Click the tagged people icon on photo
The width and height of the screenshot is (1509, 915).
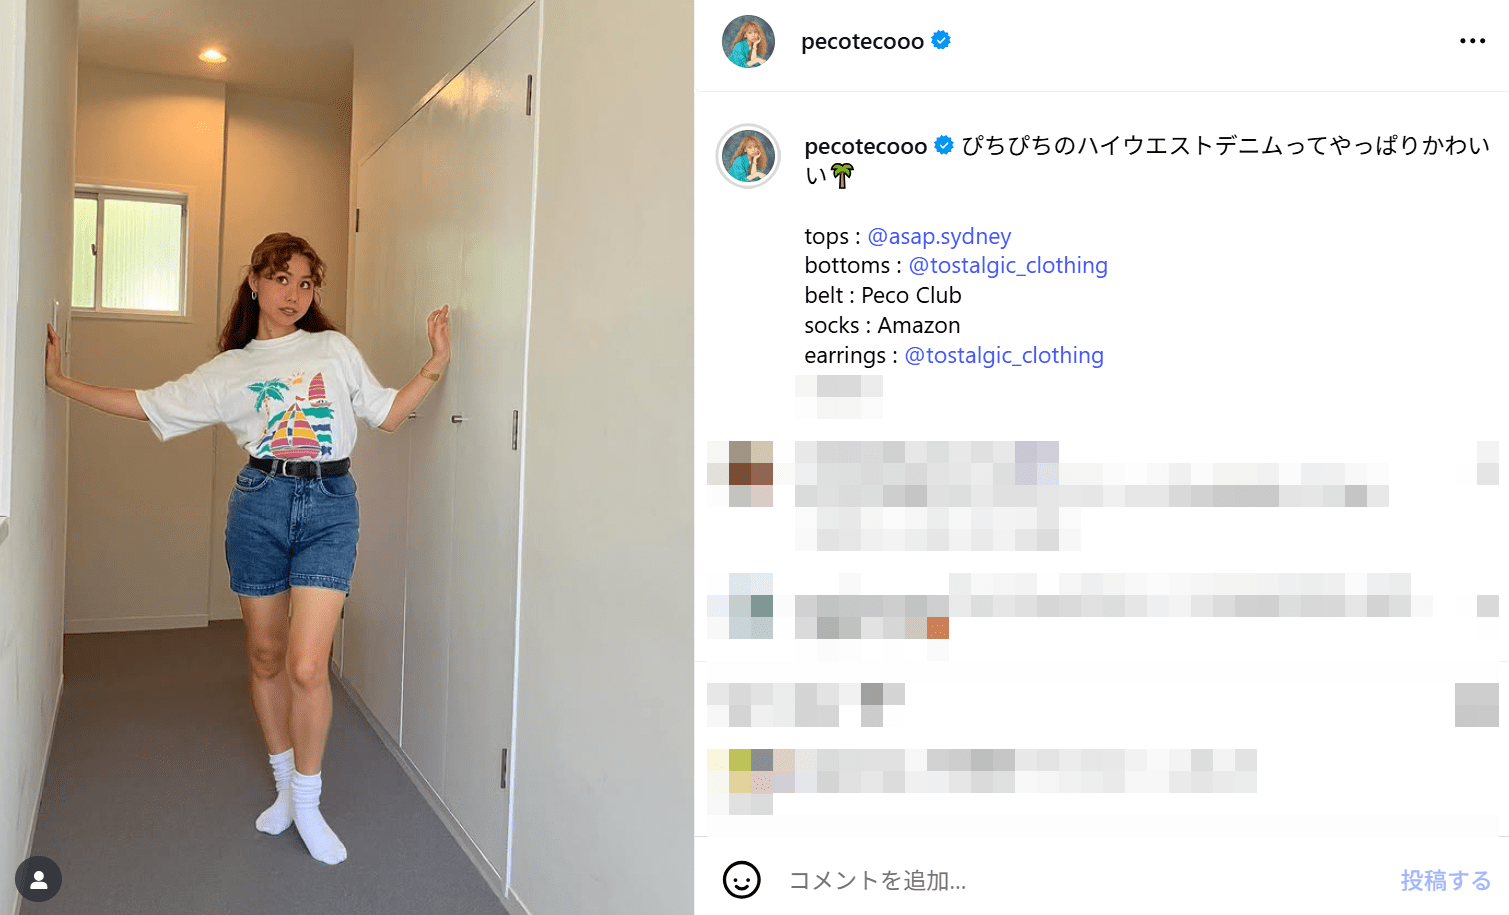pos(38,880)
